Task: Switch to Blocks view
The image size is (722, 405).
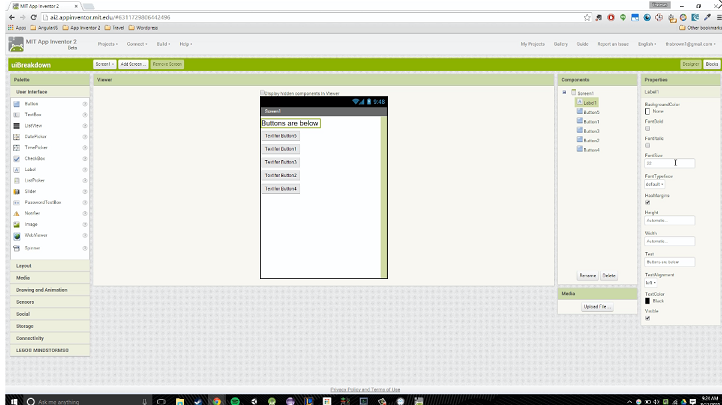Action: point(711,64)
